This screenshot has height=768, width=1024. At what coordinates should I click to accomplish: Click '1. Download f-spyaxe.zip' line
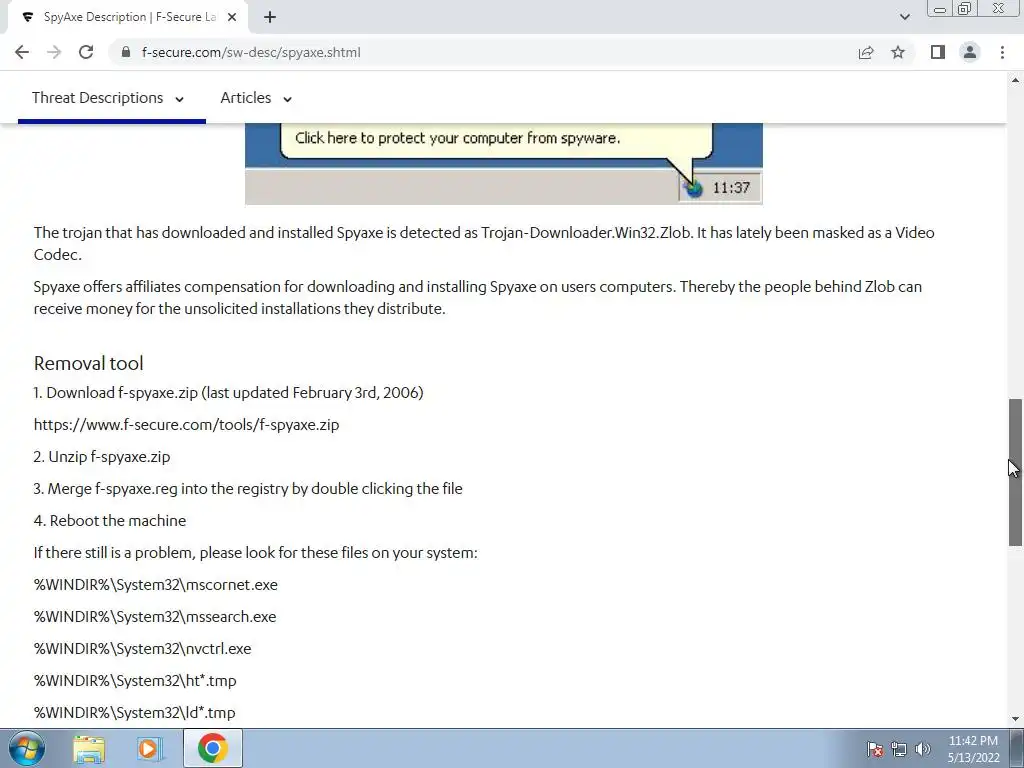coord(229,392)
